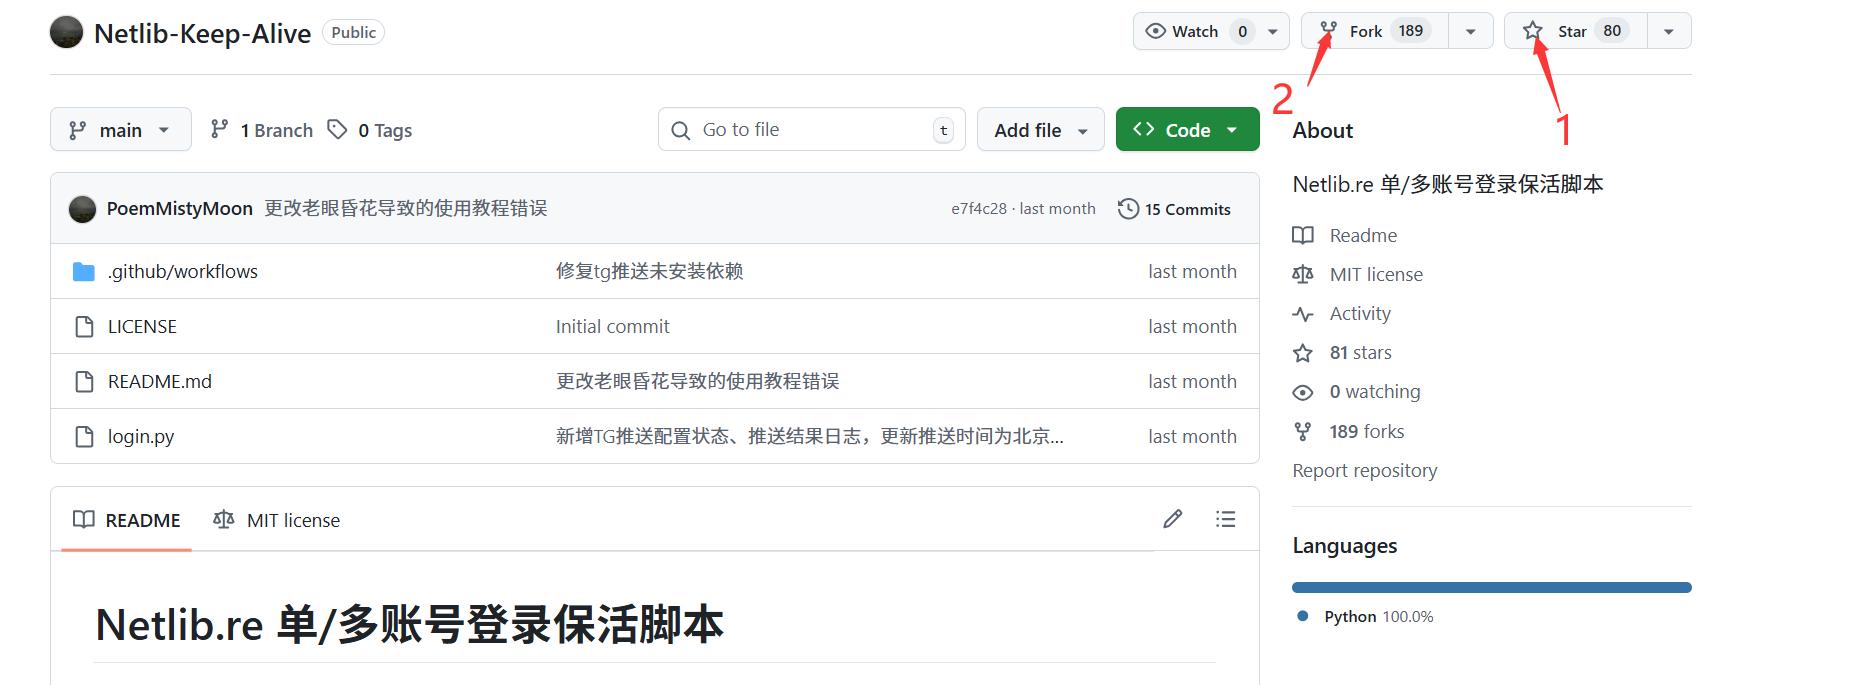This screenshot has height=685, width=1855.
Task: Open the Star lists dropdown arrow
Action: coord(1668,31)
